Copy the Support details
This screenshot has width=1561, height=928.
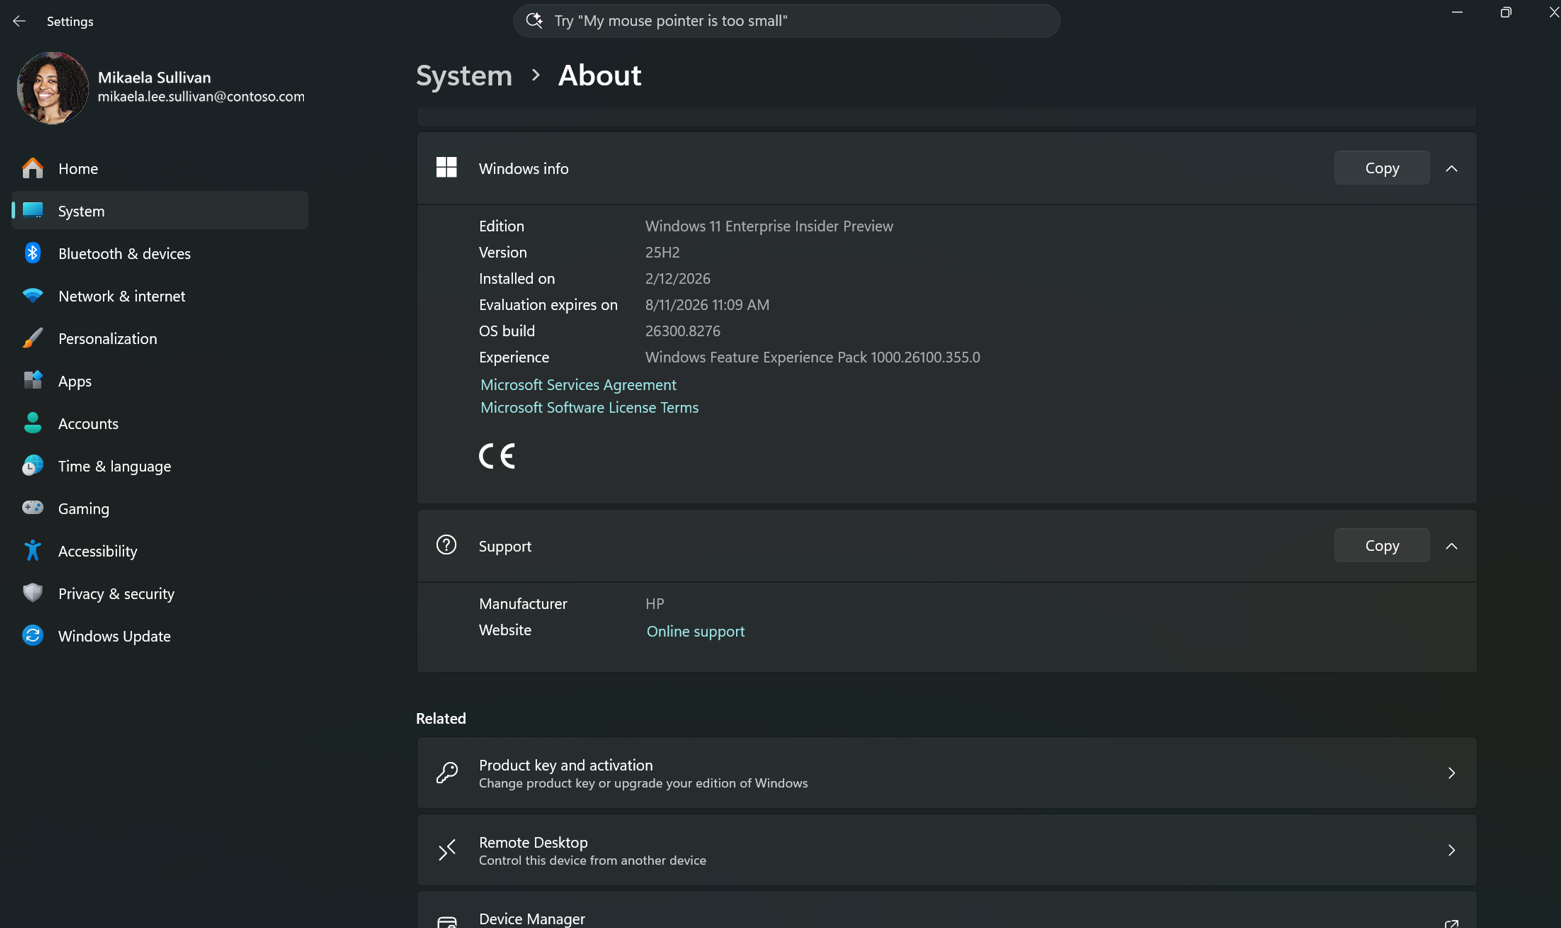coord(1382,545)
